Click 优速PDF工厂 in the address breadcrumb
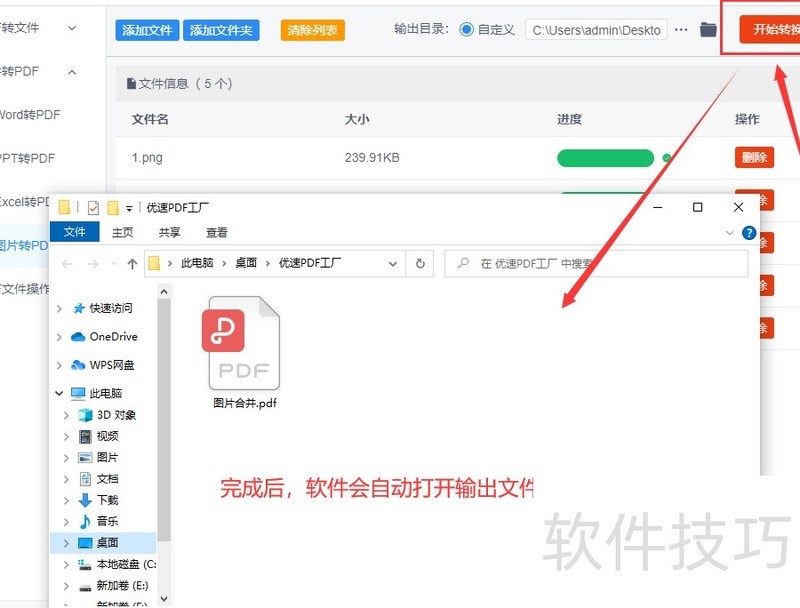Image resolution: width=800 pixels, height=608 pixels. coord(310,263)
